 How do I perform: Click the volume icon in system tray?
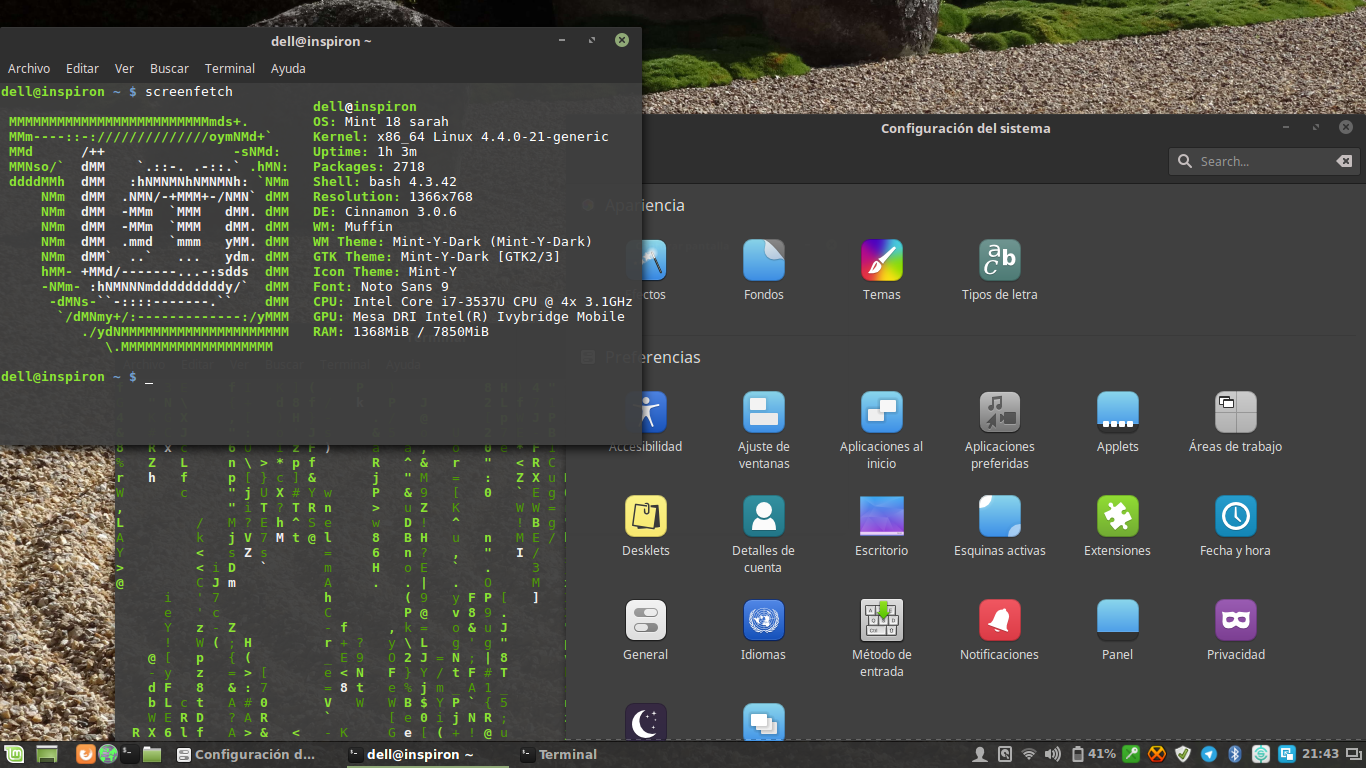[x=1052, y=754]
